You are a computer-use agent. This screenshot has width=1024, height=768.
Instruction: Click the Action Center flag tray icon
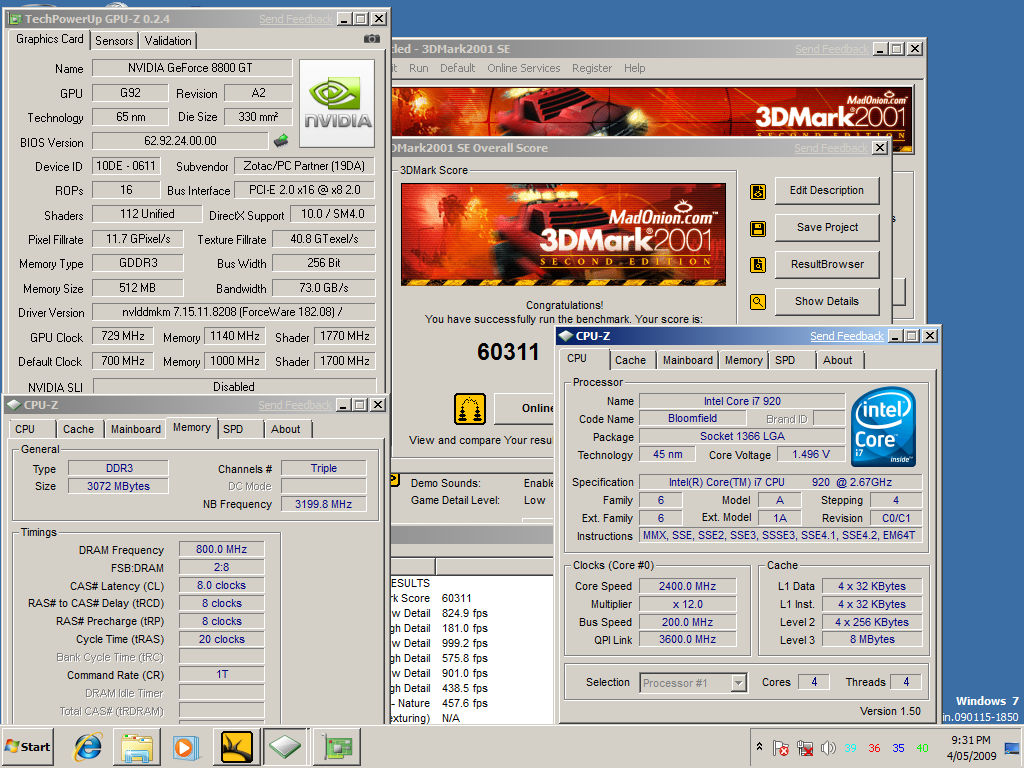(x=780, y=748)
